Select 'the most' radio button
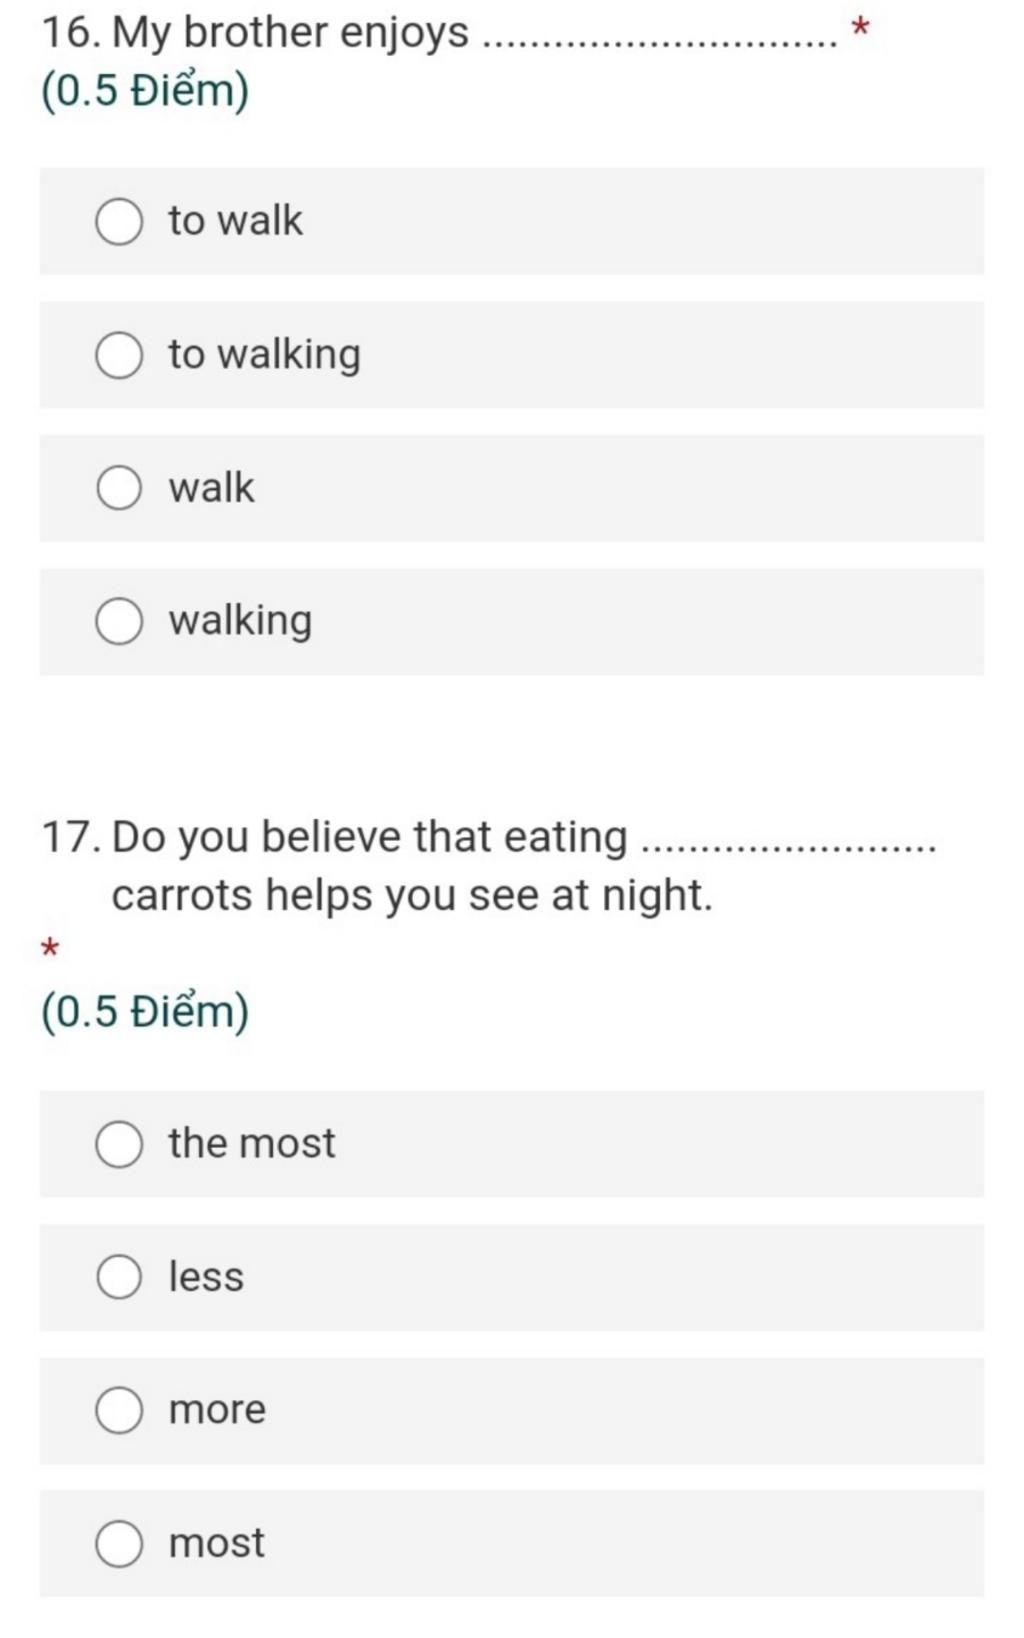The image size is (1024, 1638). pyautogui.click(x=119, y=1145)
